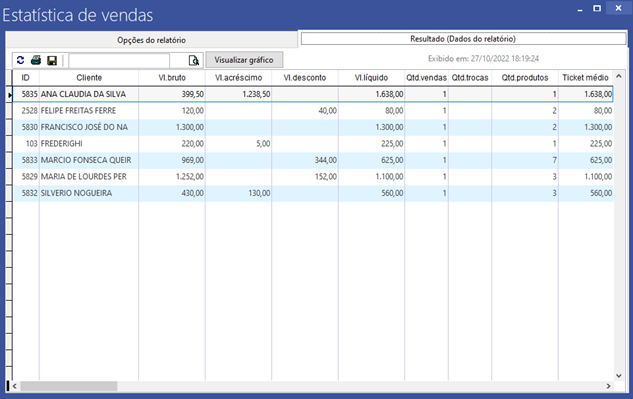Click the scroll up arrow of the table
This screenshot has width=633, height=399.
(x=618, y=76)
